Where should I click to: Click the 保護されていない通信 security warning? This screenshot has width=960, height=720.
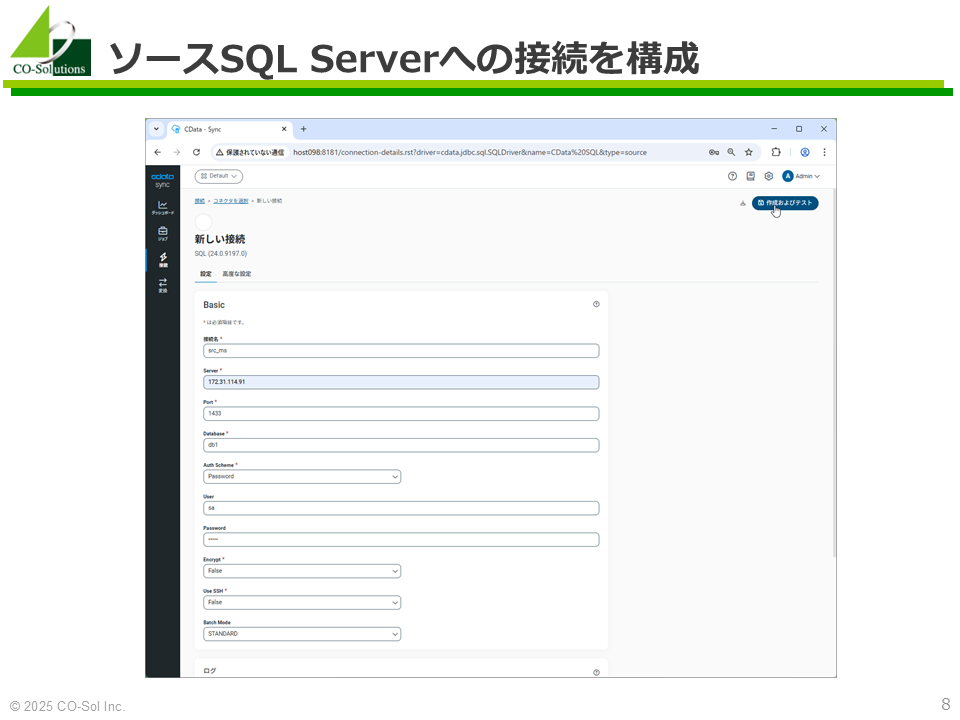coord(250,152)
